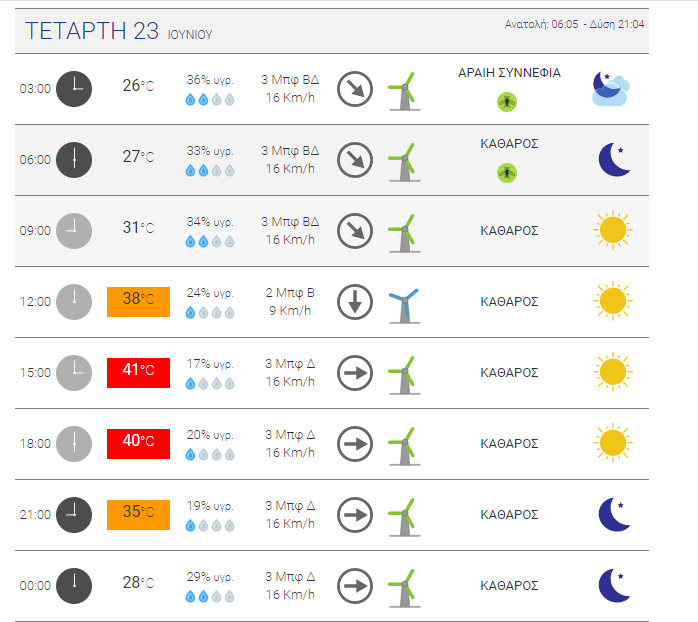Click the partly cloudy night icon at 03:00
Image resolution: width=698 pixels, height=622 pixels.
pyautogui.click(x=611, y=89)
